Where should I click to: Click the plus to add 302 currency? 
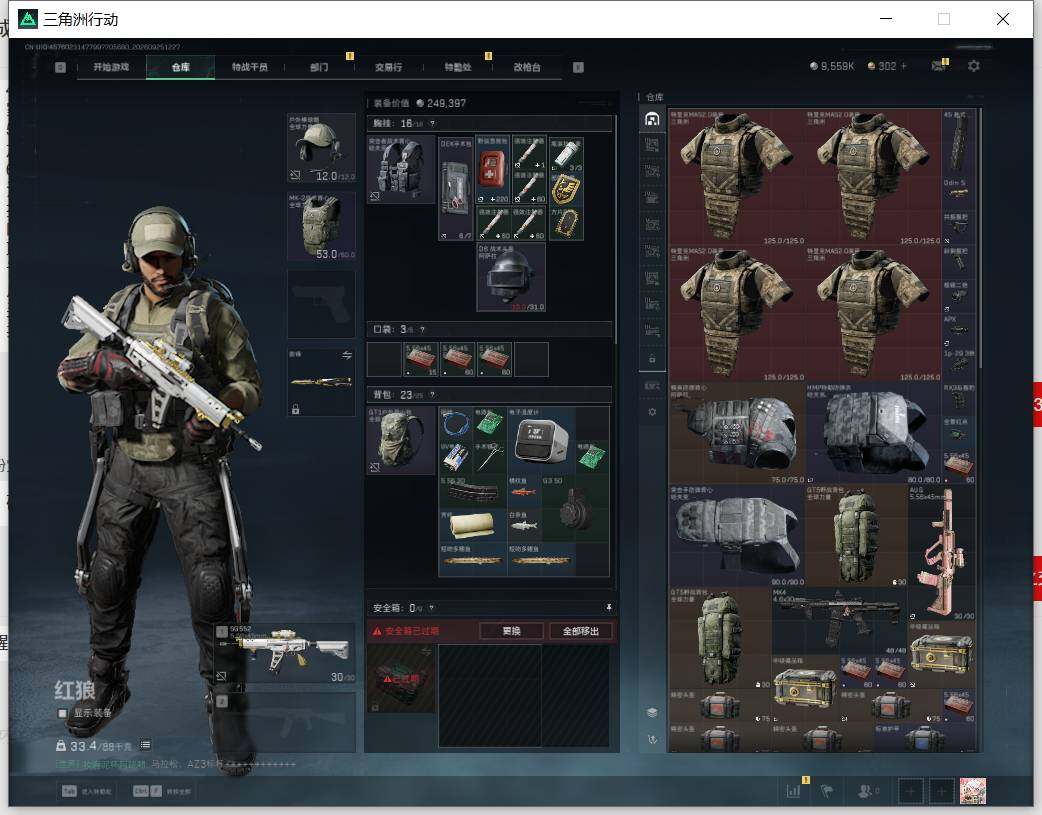point(904,66)
